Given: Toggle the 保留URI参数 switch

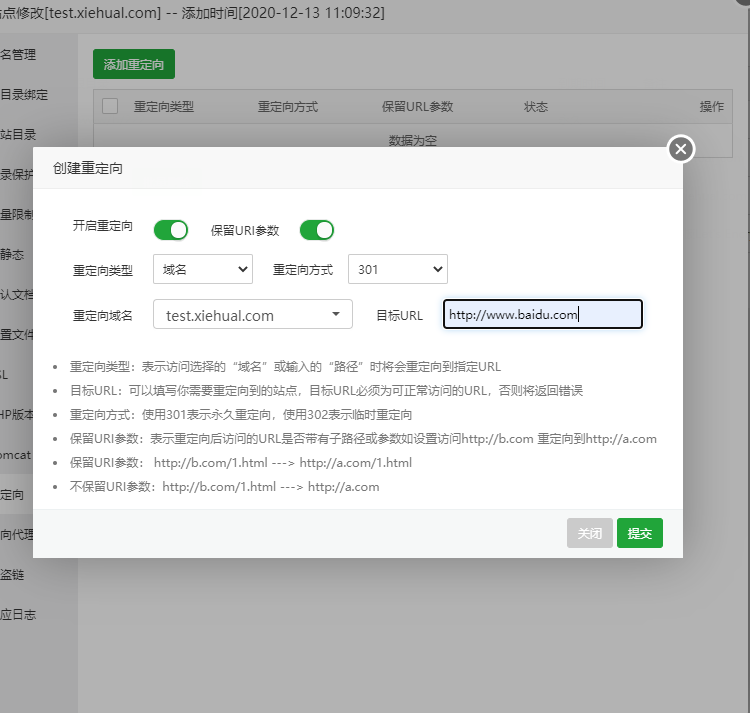Looking at the screenshot, I should point(317,230).
